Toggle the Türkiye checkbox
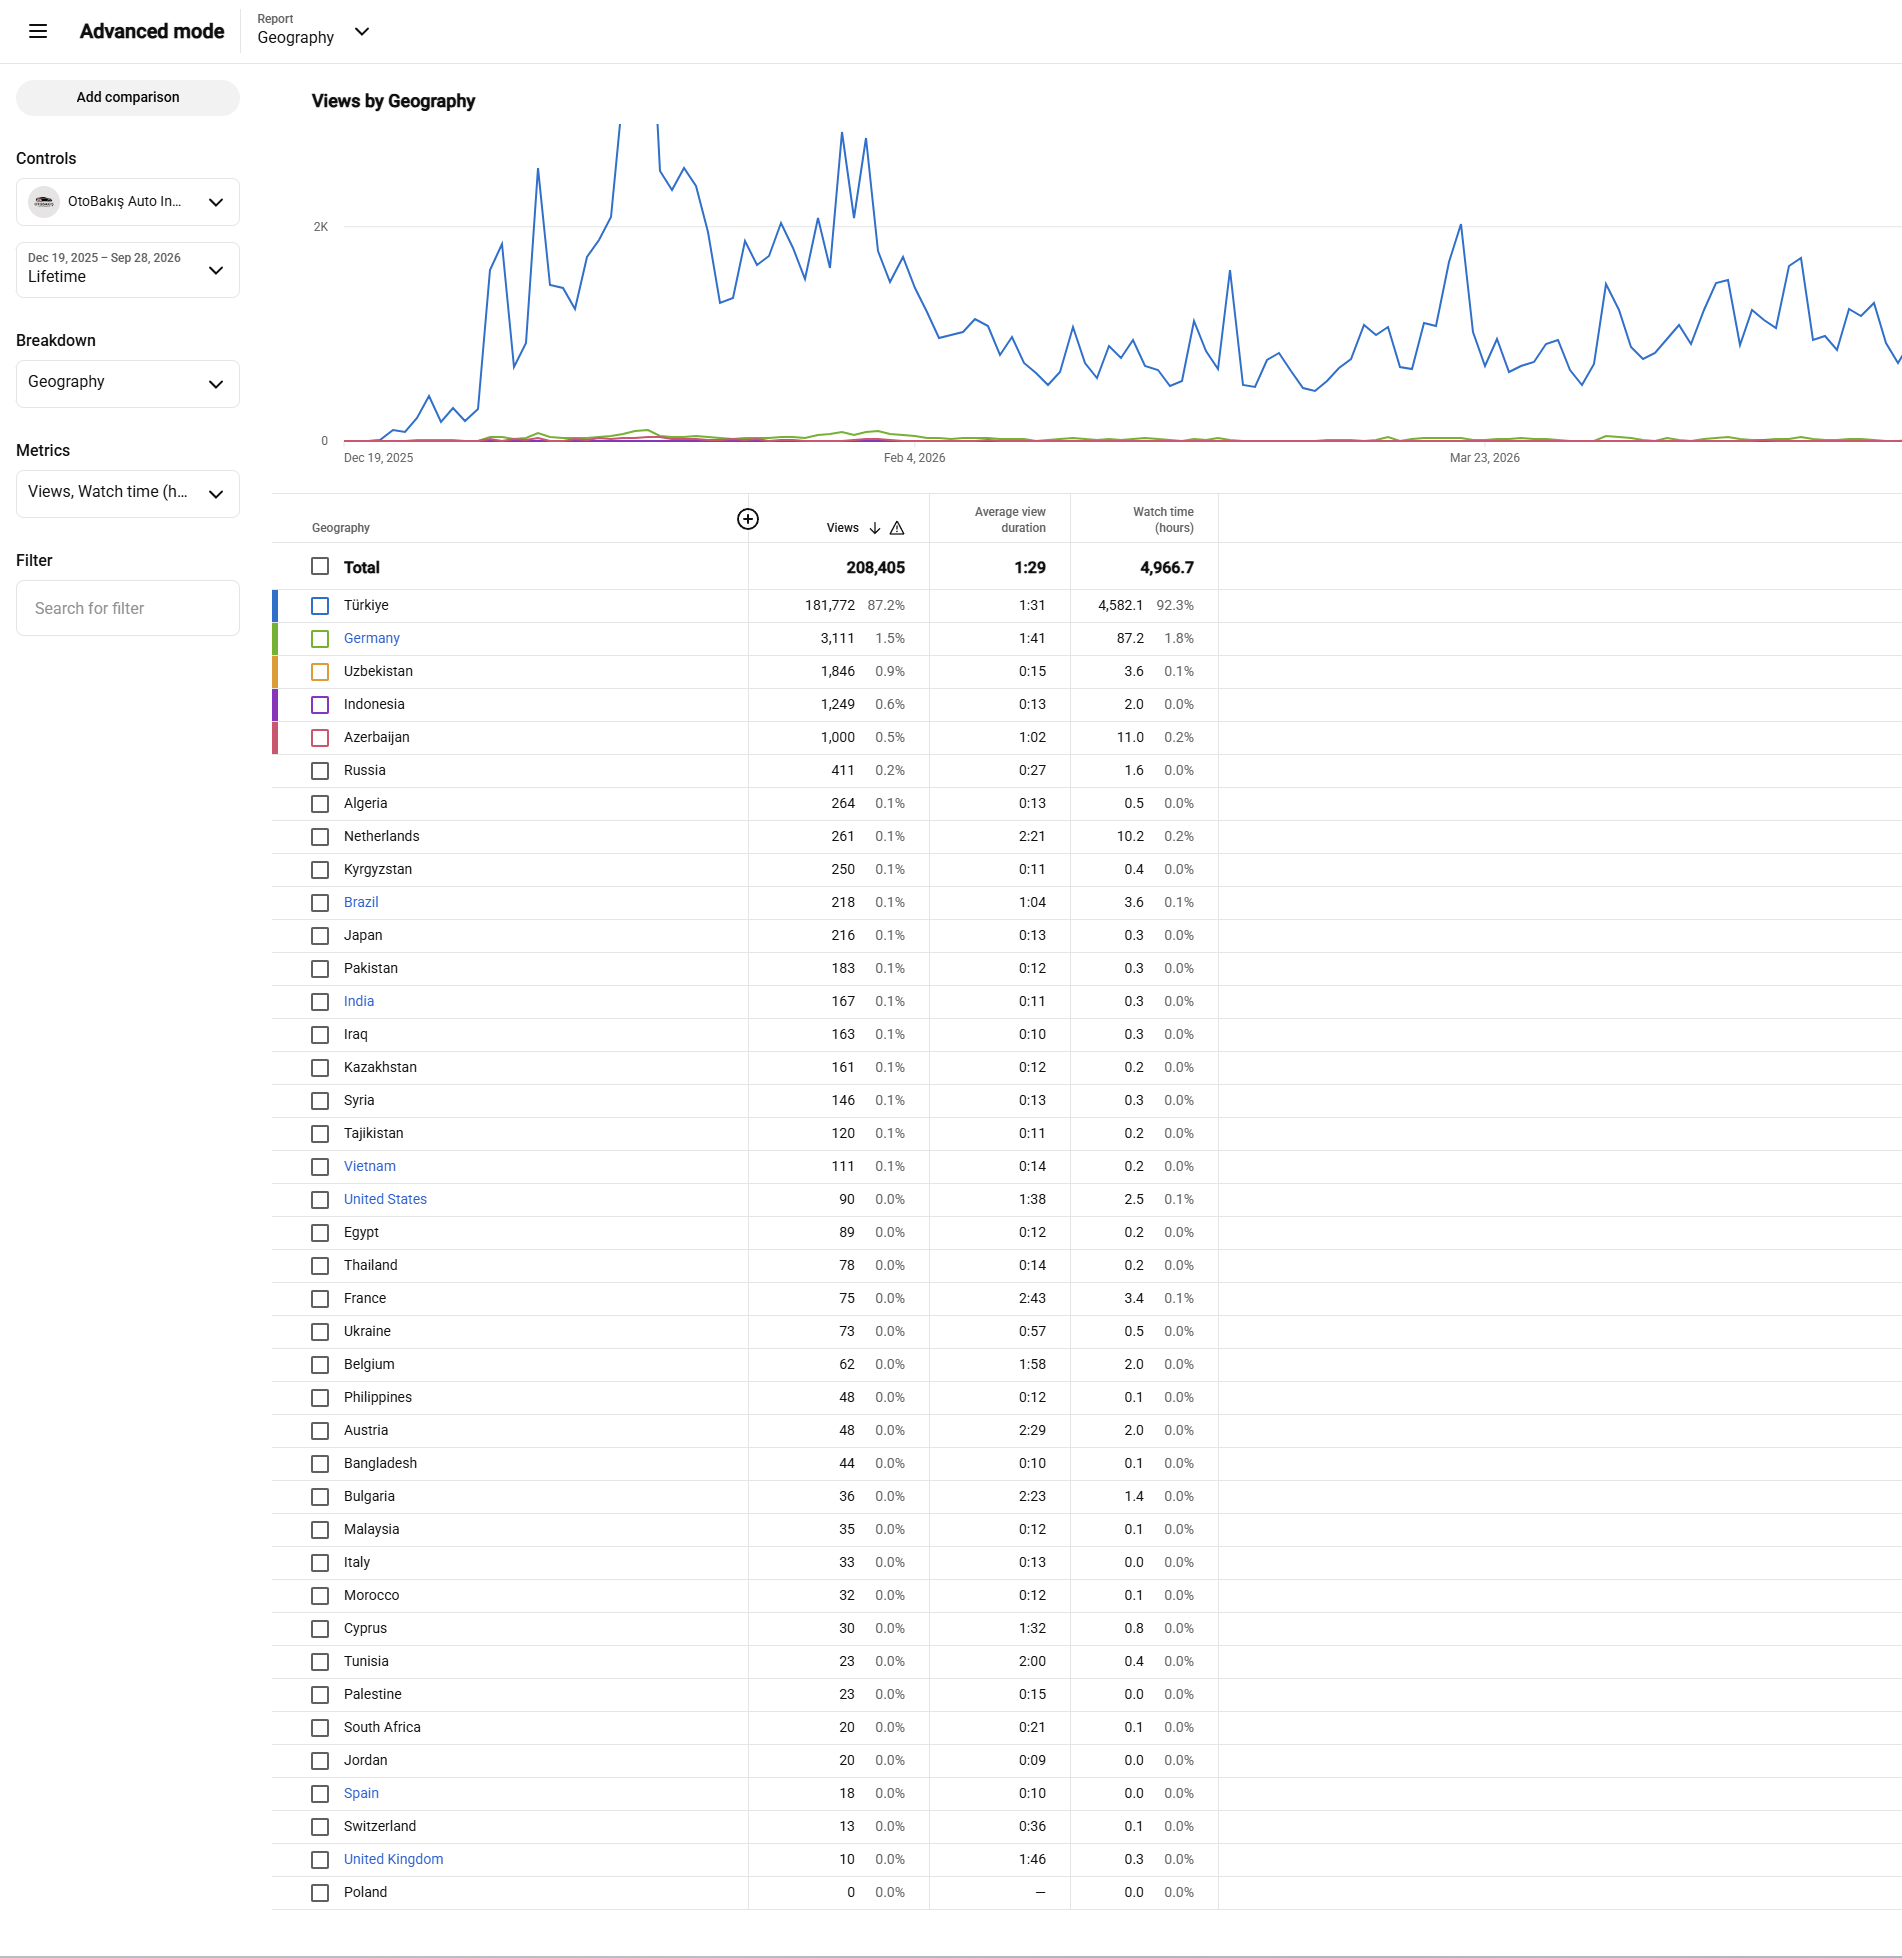This screenshot has height=1958, width=1902. (320, 606)
